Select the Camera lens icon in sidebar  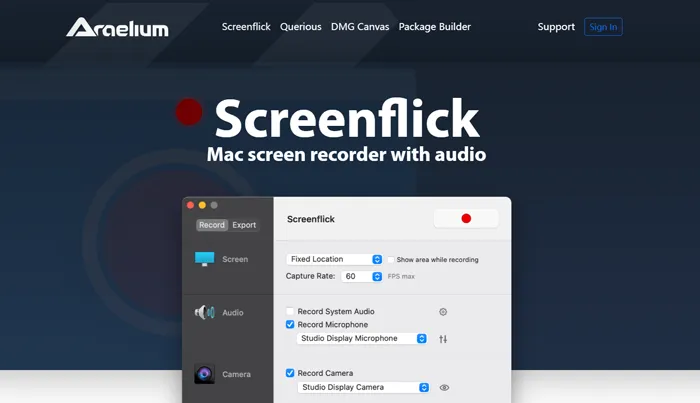coord(204,374)
